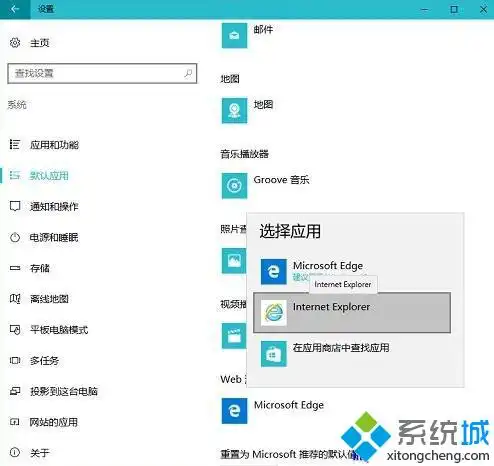Click the 平板电脑模式 tablet icon
This screenshot has width=494, height=466.
[x=15, y=330]
